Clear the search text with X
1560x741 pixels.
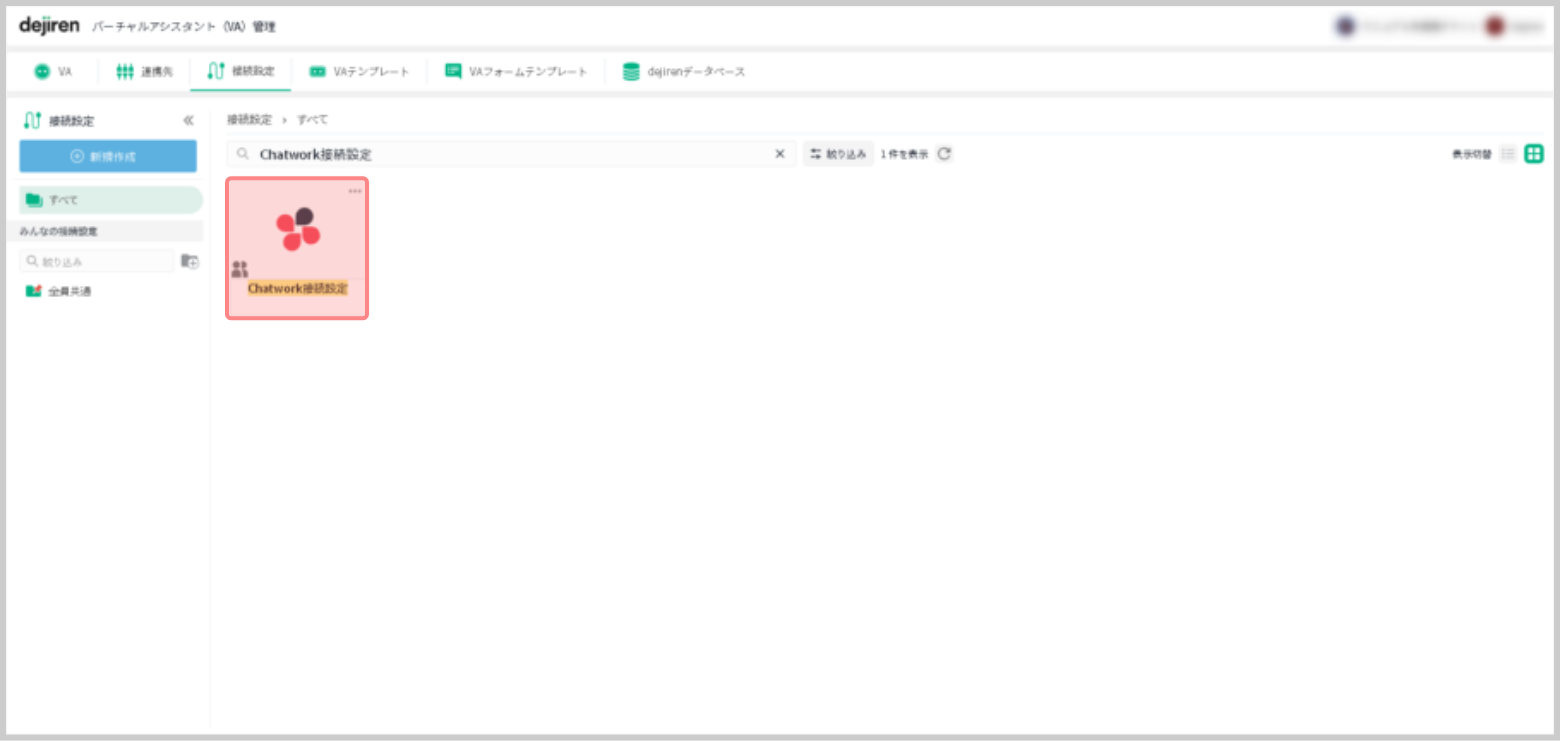tap(780, 154)
